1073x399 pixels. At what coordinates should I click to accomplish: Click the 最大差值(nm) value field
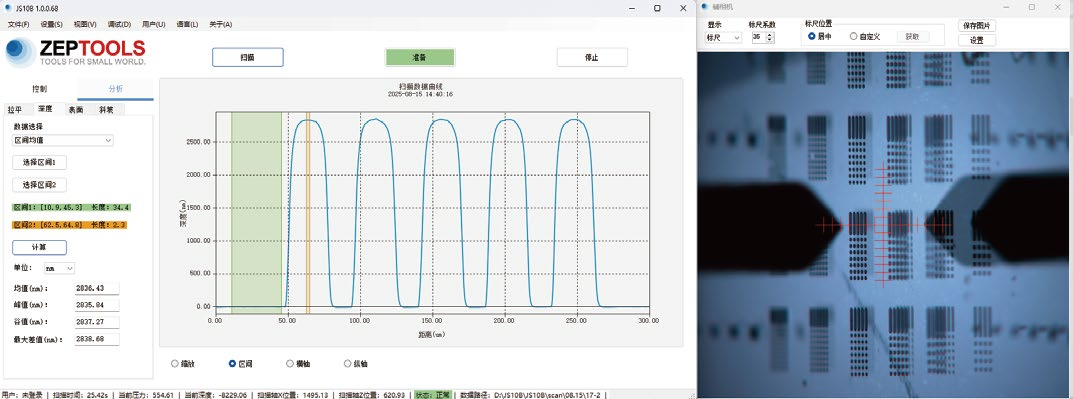96,339
